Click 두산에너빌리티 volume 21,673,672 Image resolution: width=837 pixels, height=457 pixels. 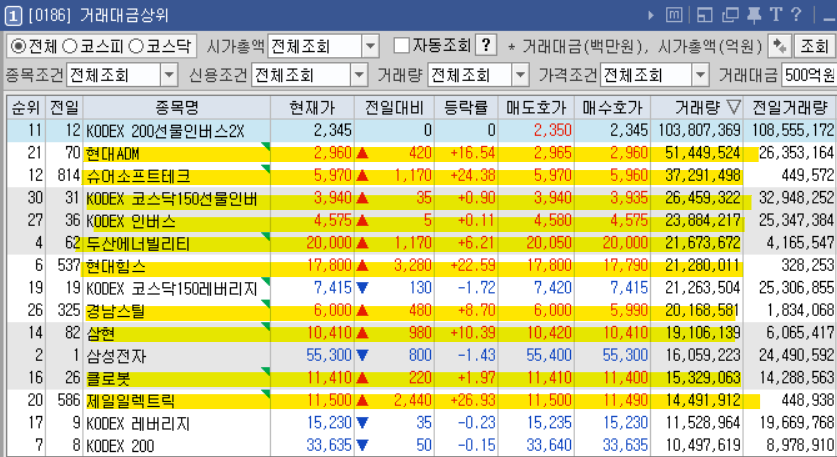click(x=702, y=242)
